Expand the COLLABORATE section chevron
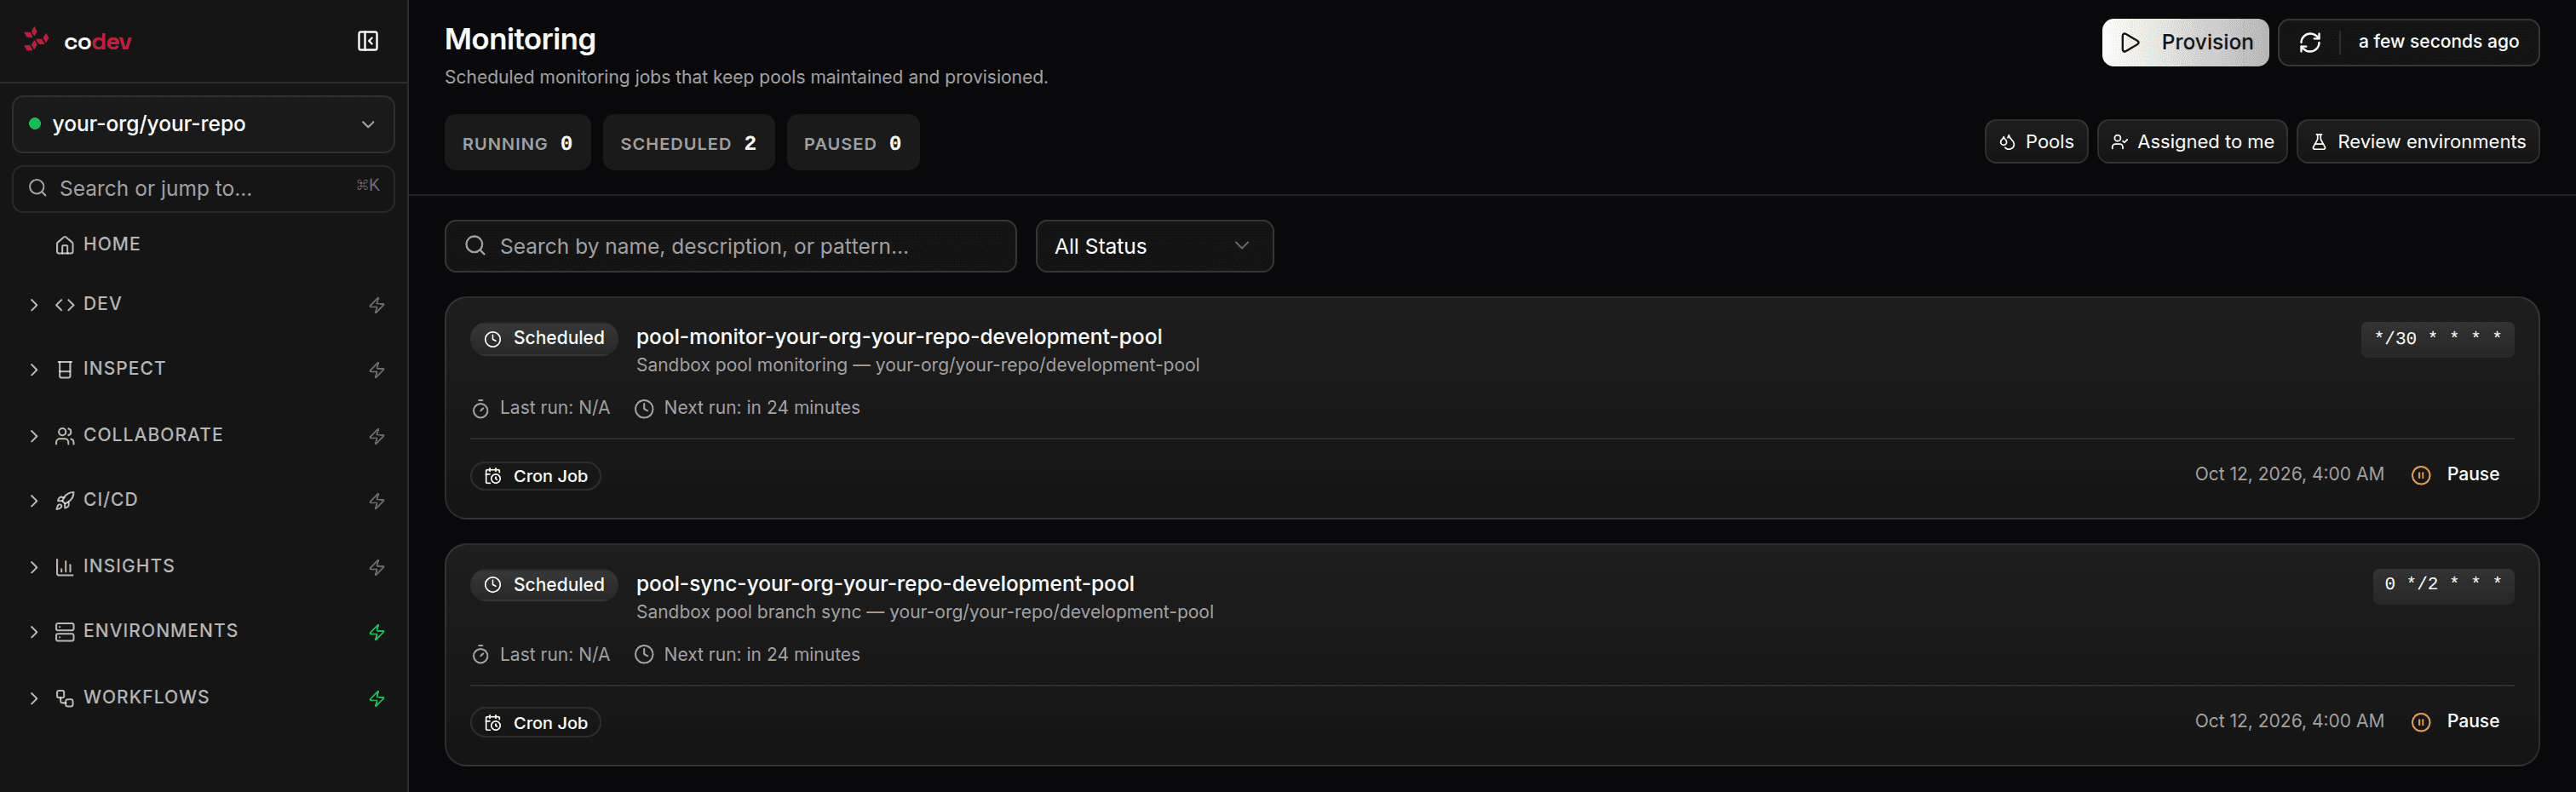Screen dimensions: 2576x792 [34, 436]
